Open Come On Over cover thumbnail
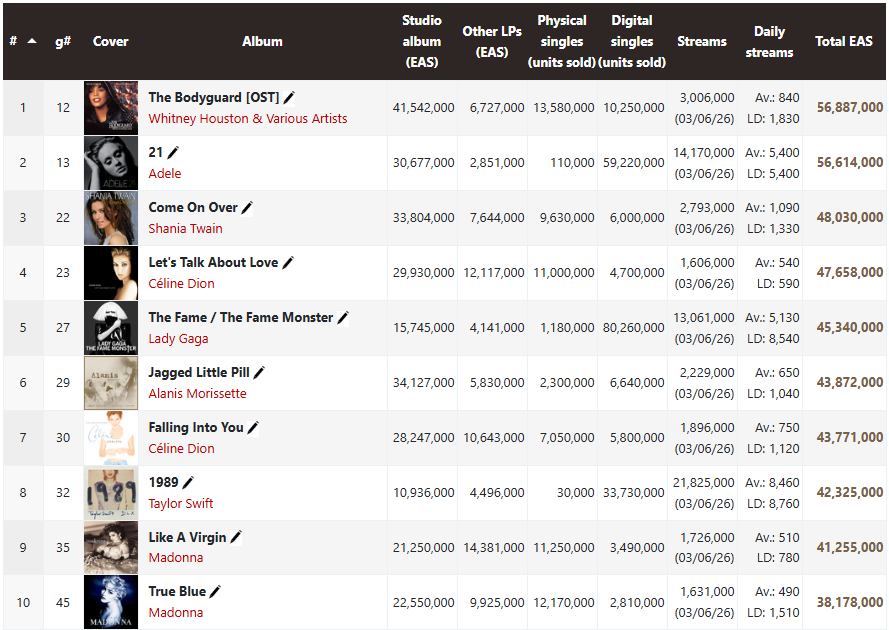The height and width of the screenshot is (630, 889). 111,218
